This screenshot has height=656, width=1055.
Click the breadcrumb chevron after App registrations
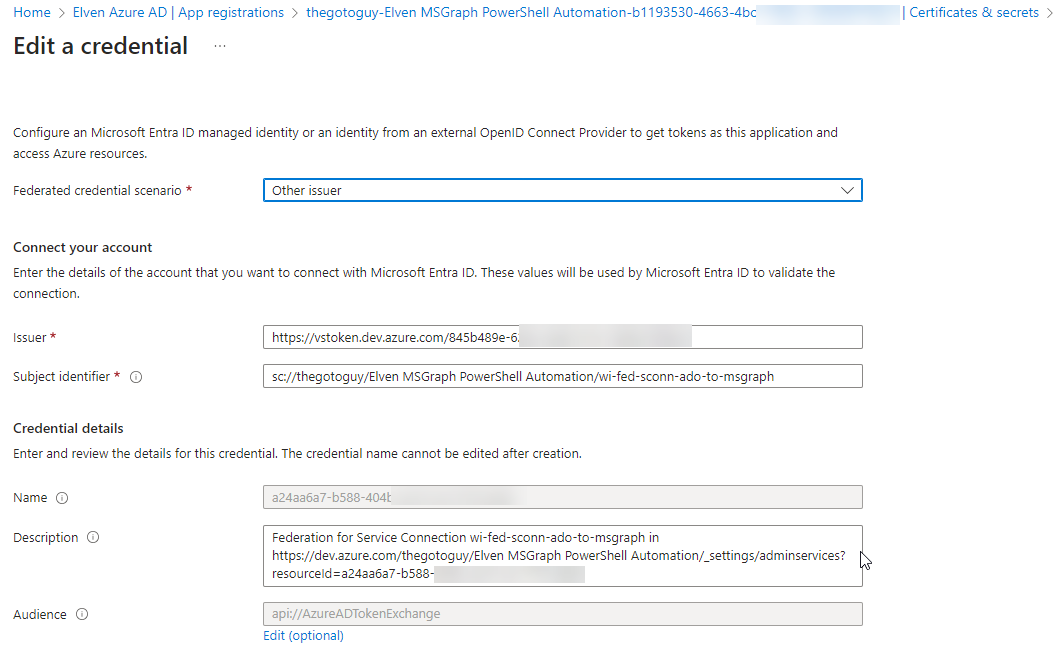[295, 13]
